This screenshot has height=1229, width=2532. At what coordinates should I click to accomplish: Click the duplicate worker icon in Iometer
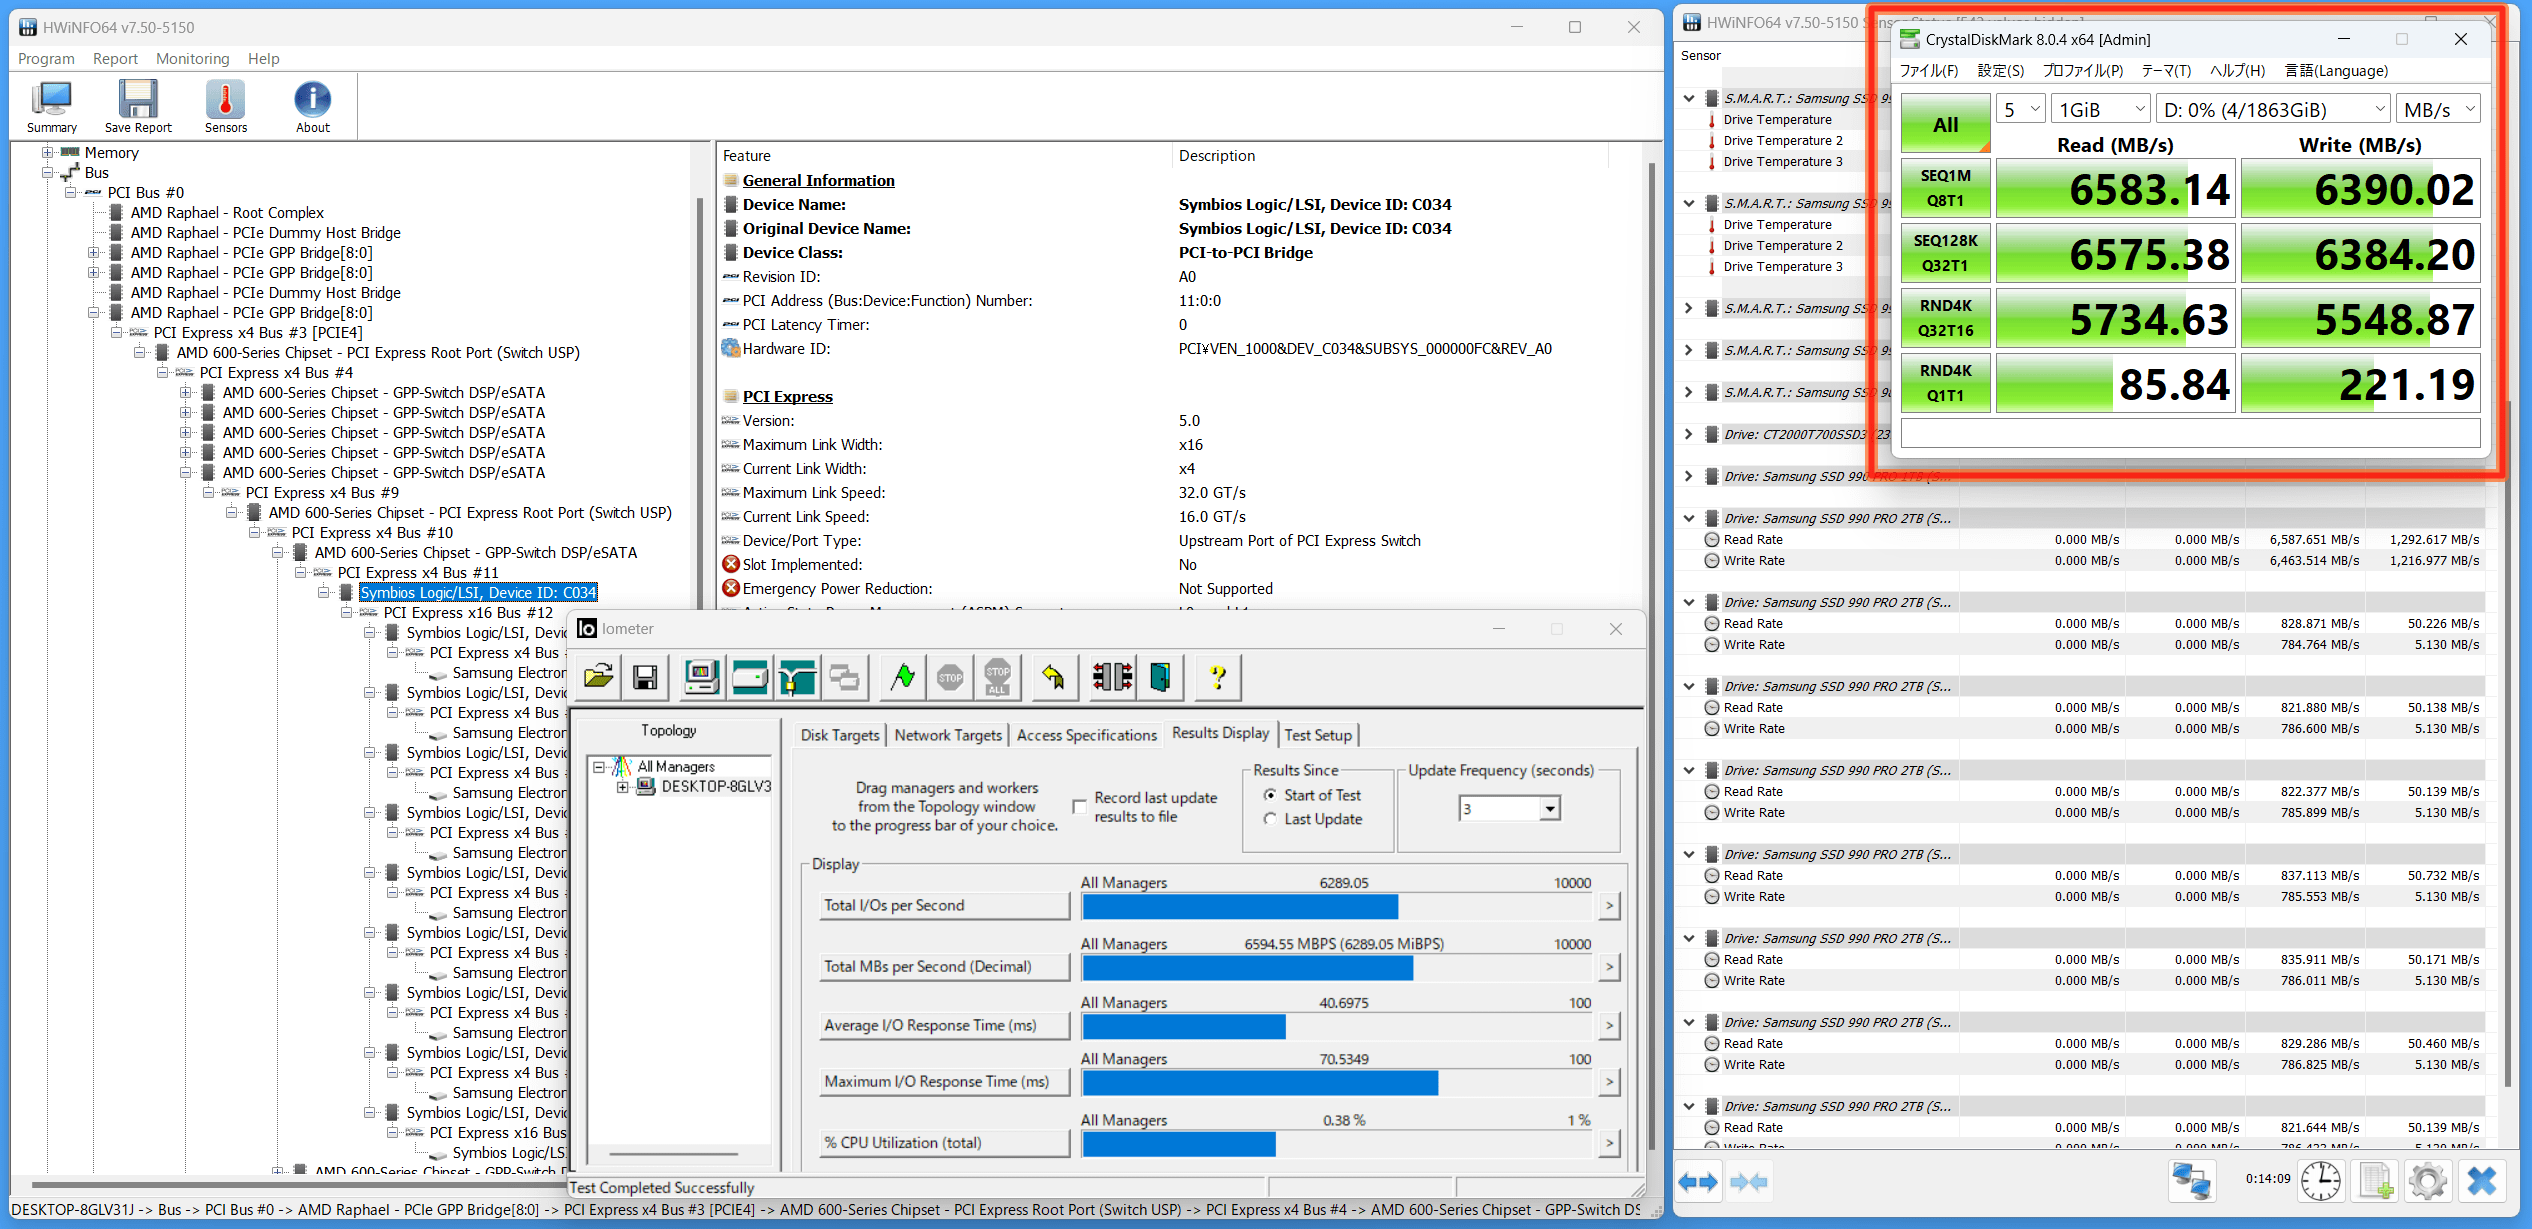pyautogui.click(x=845, y=677)
